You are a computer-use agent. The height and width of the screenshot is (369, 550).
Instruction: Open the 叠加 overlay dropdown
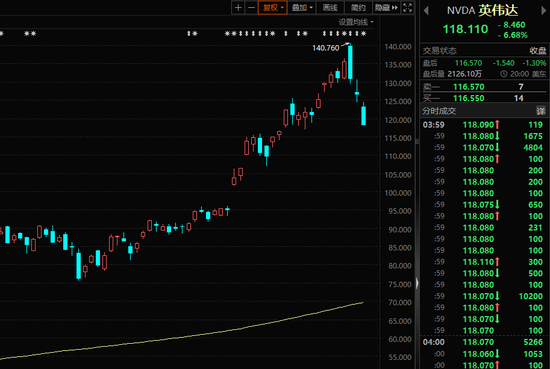click(x=302, y=8)
